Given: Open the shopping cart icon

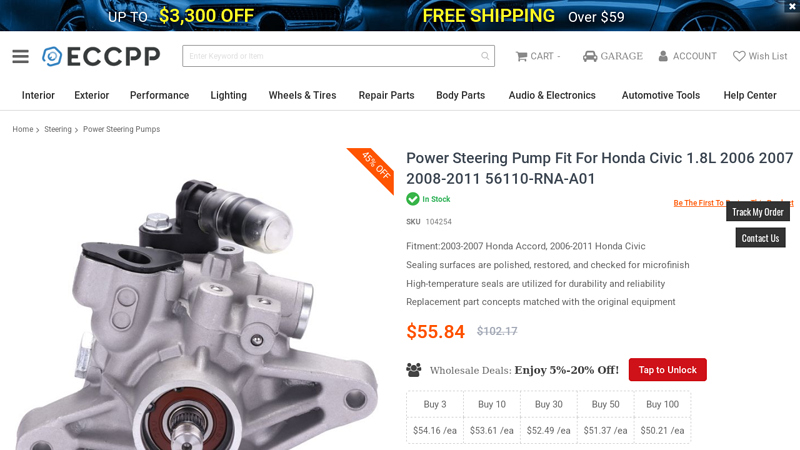Looking at the screenshot, I should [521, 56].
